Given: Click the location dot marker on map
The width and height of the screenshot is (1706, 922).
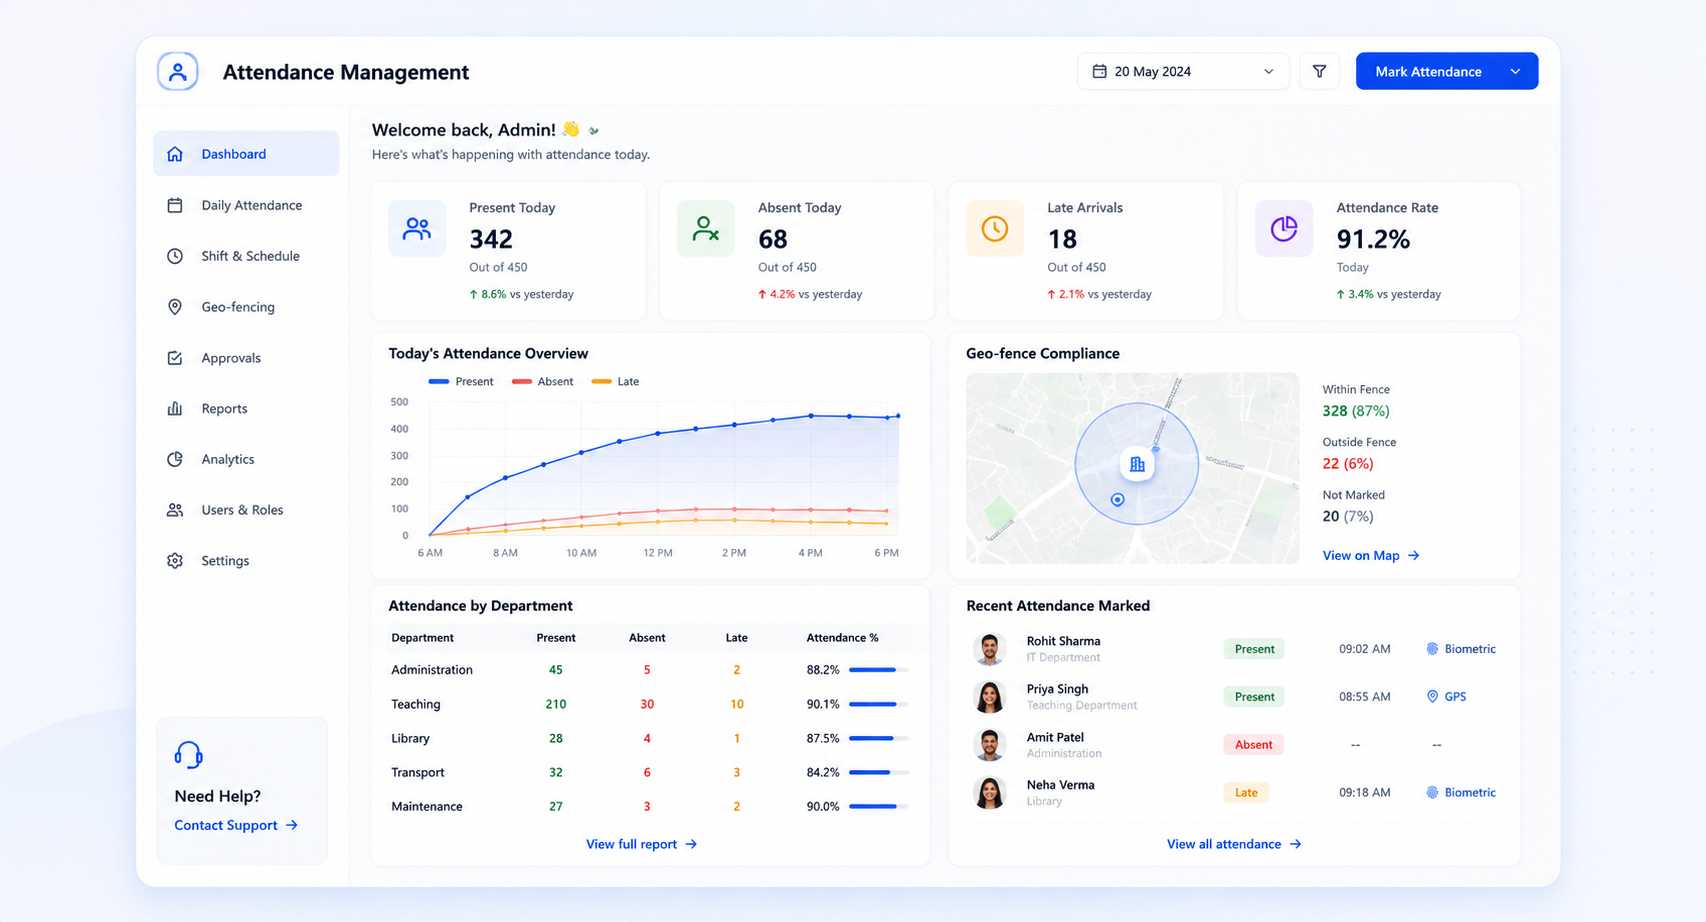Looking at the screenshot, I should pyautogui.click(x=1118, y=499).
